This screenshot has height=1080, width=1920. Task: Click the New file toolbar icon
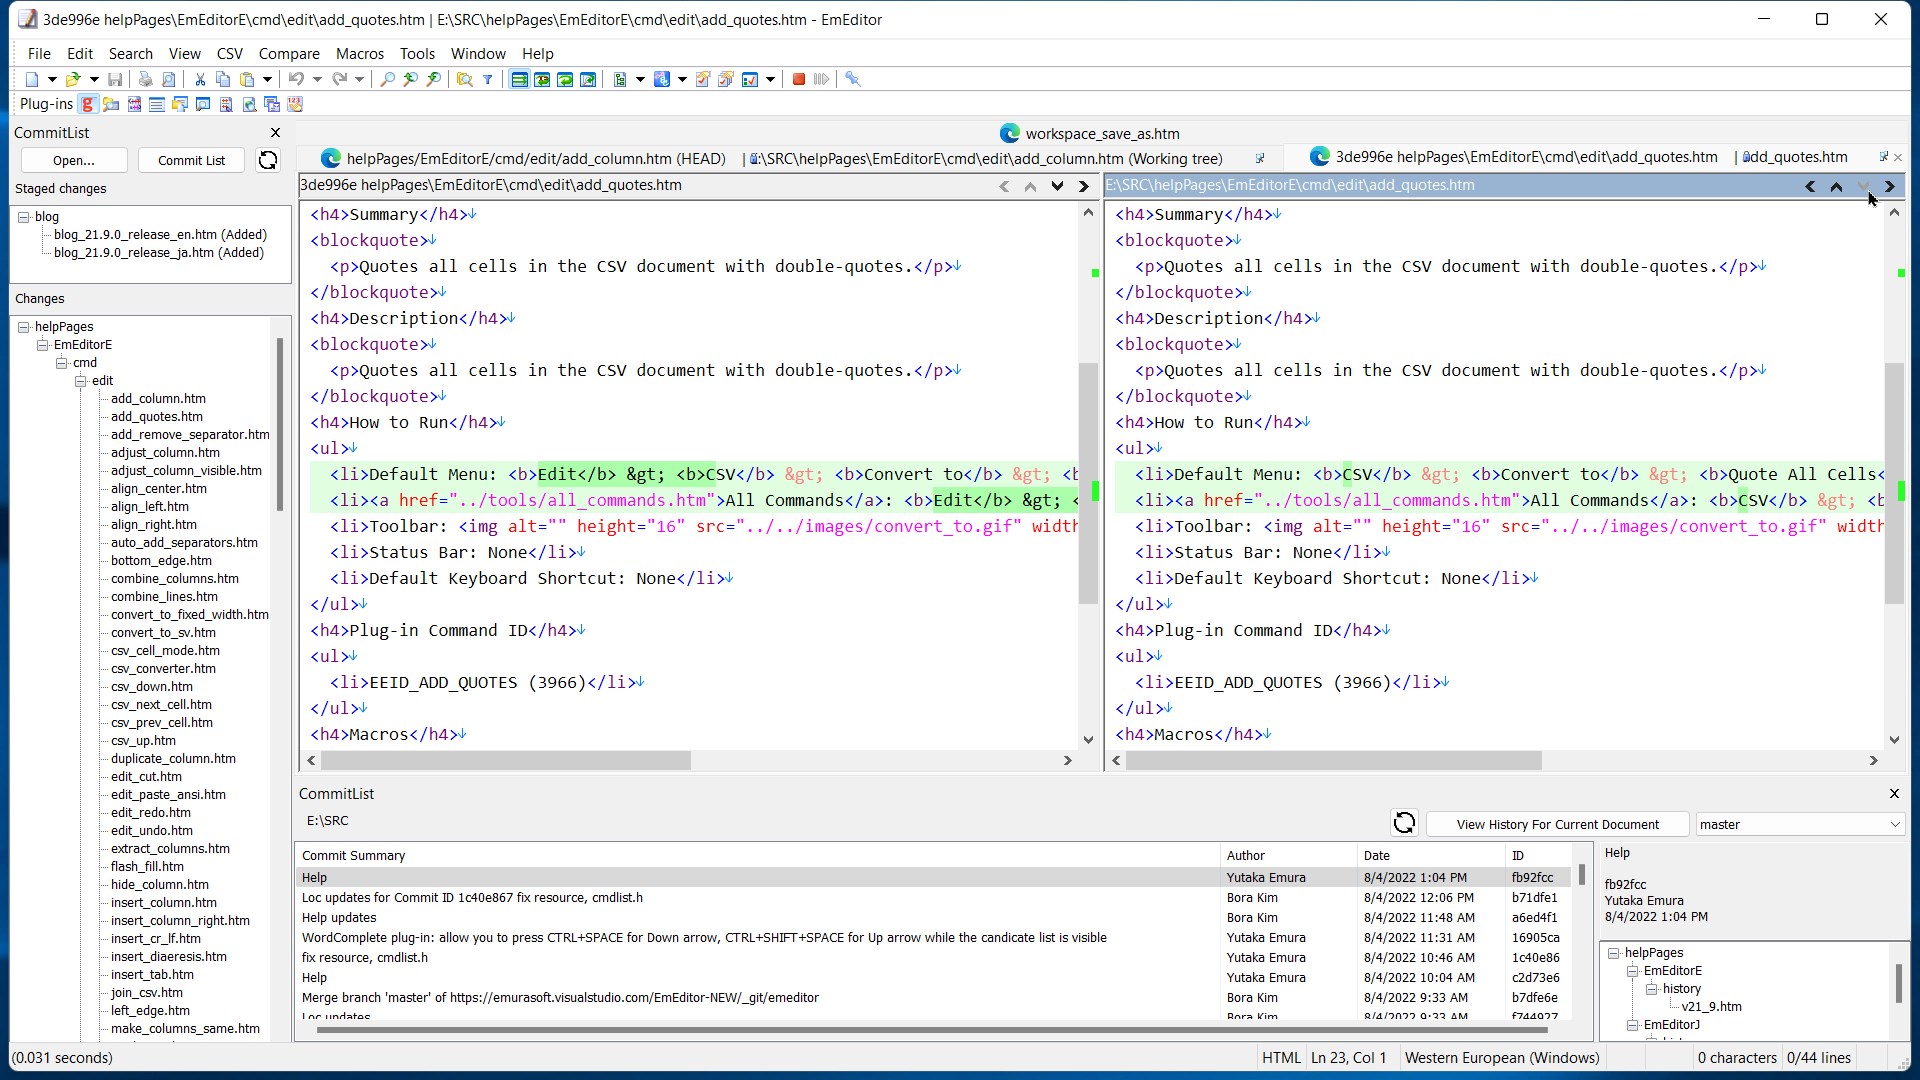tap(32, 80)
